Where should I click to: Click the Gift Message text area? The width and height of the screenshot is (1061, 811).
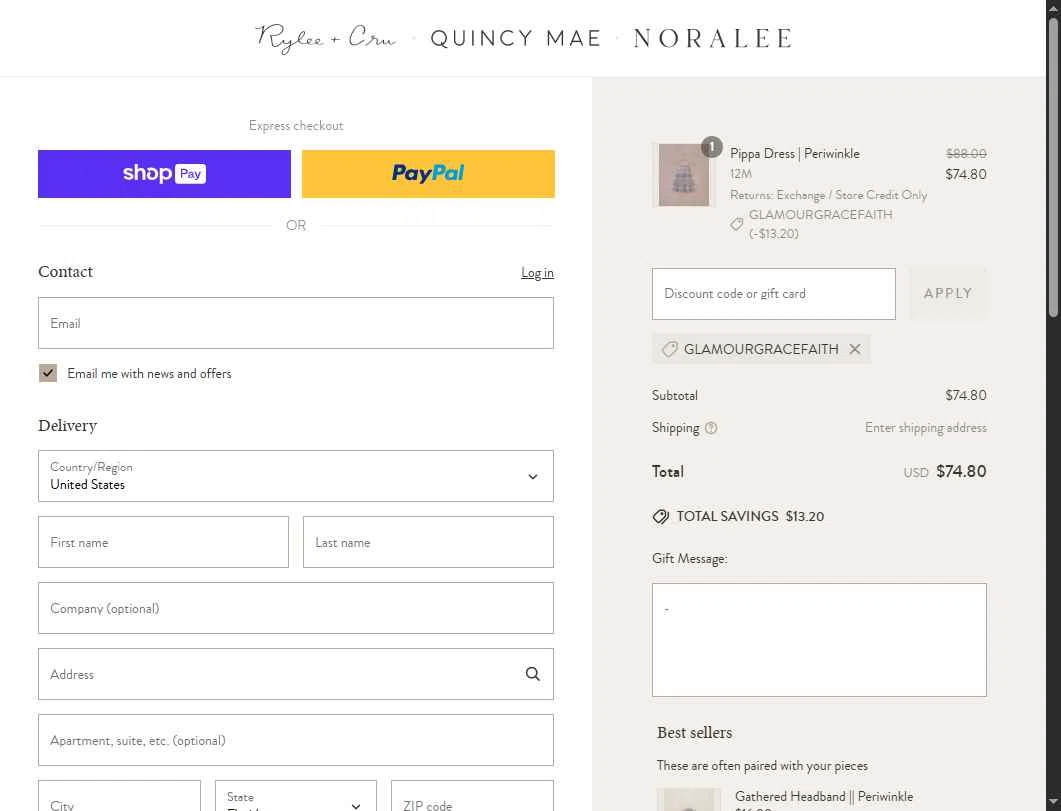click(819, 640)
